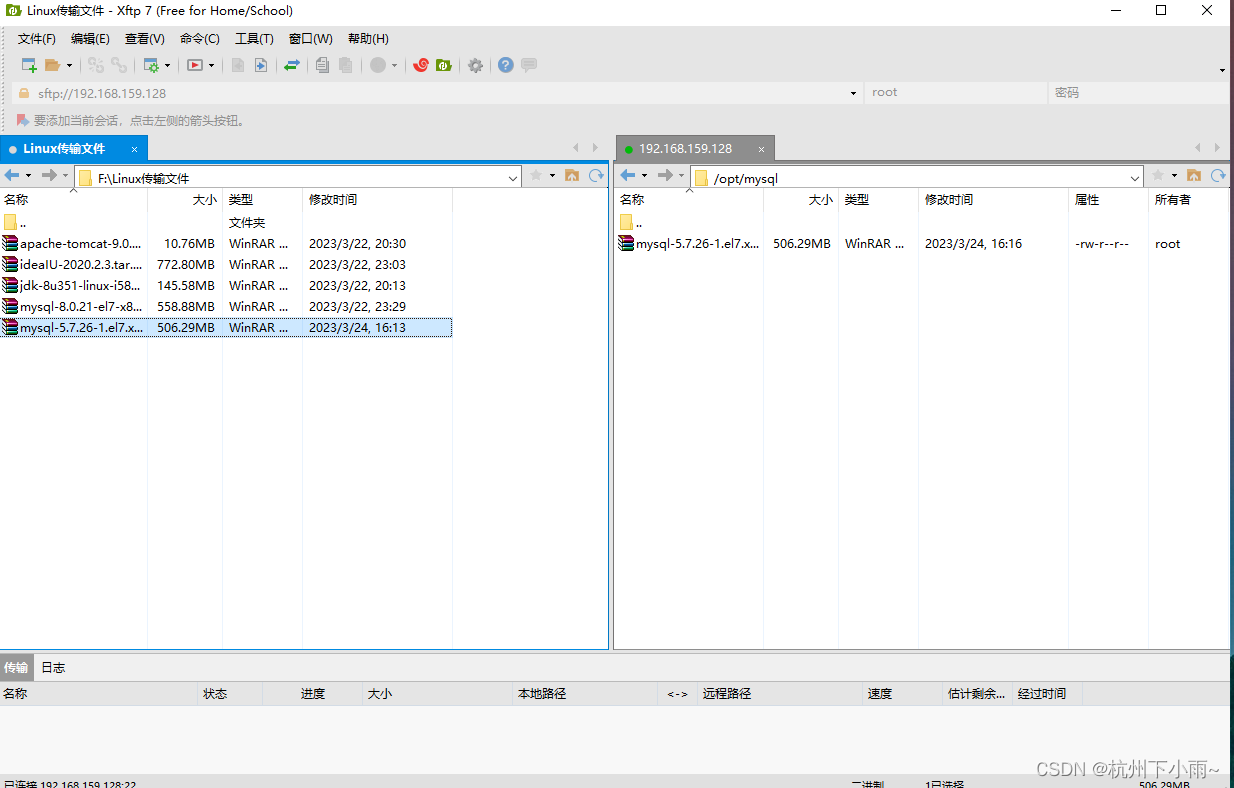Select ideaIU-2020.2.3.tar file in local pane
Screen dimensions: 1234x788
226,265
